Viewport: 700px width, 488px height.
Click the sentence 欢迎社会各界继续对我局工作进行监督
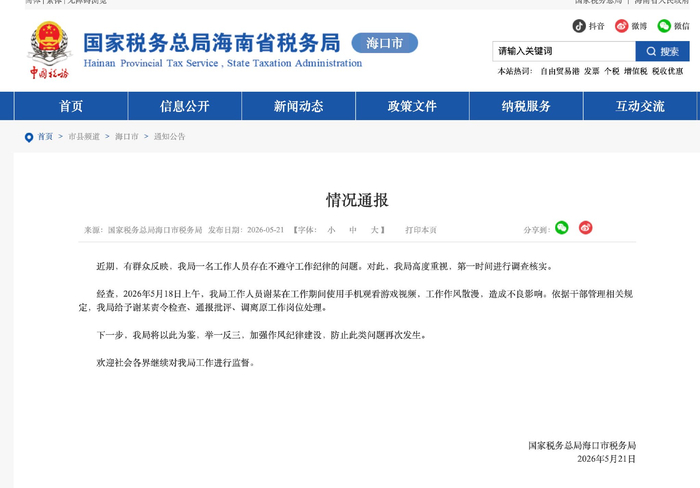[x=176, y=363]
